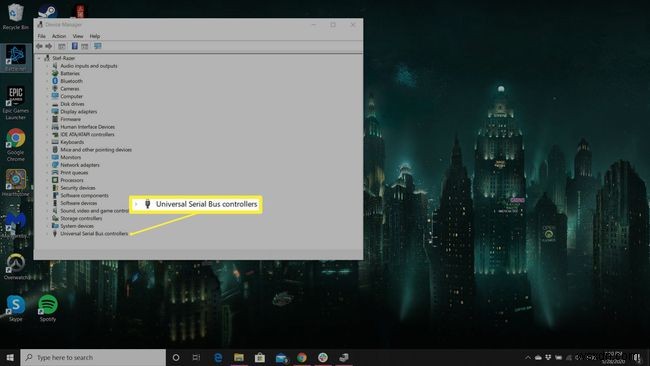Click the Dropbox tray icon
This screenshot has height=366, width=650.
548,357
